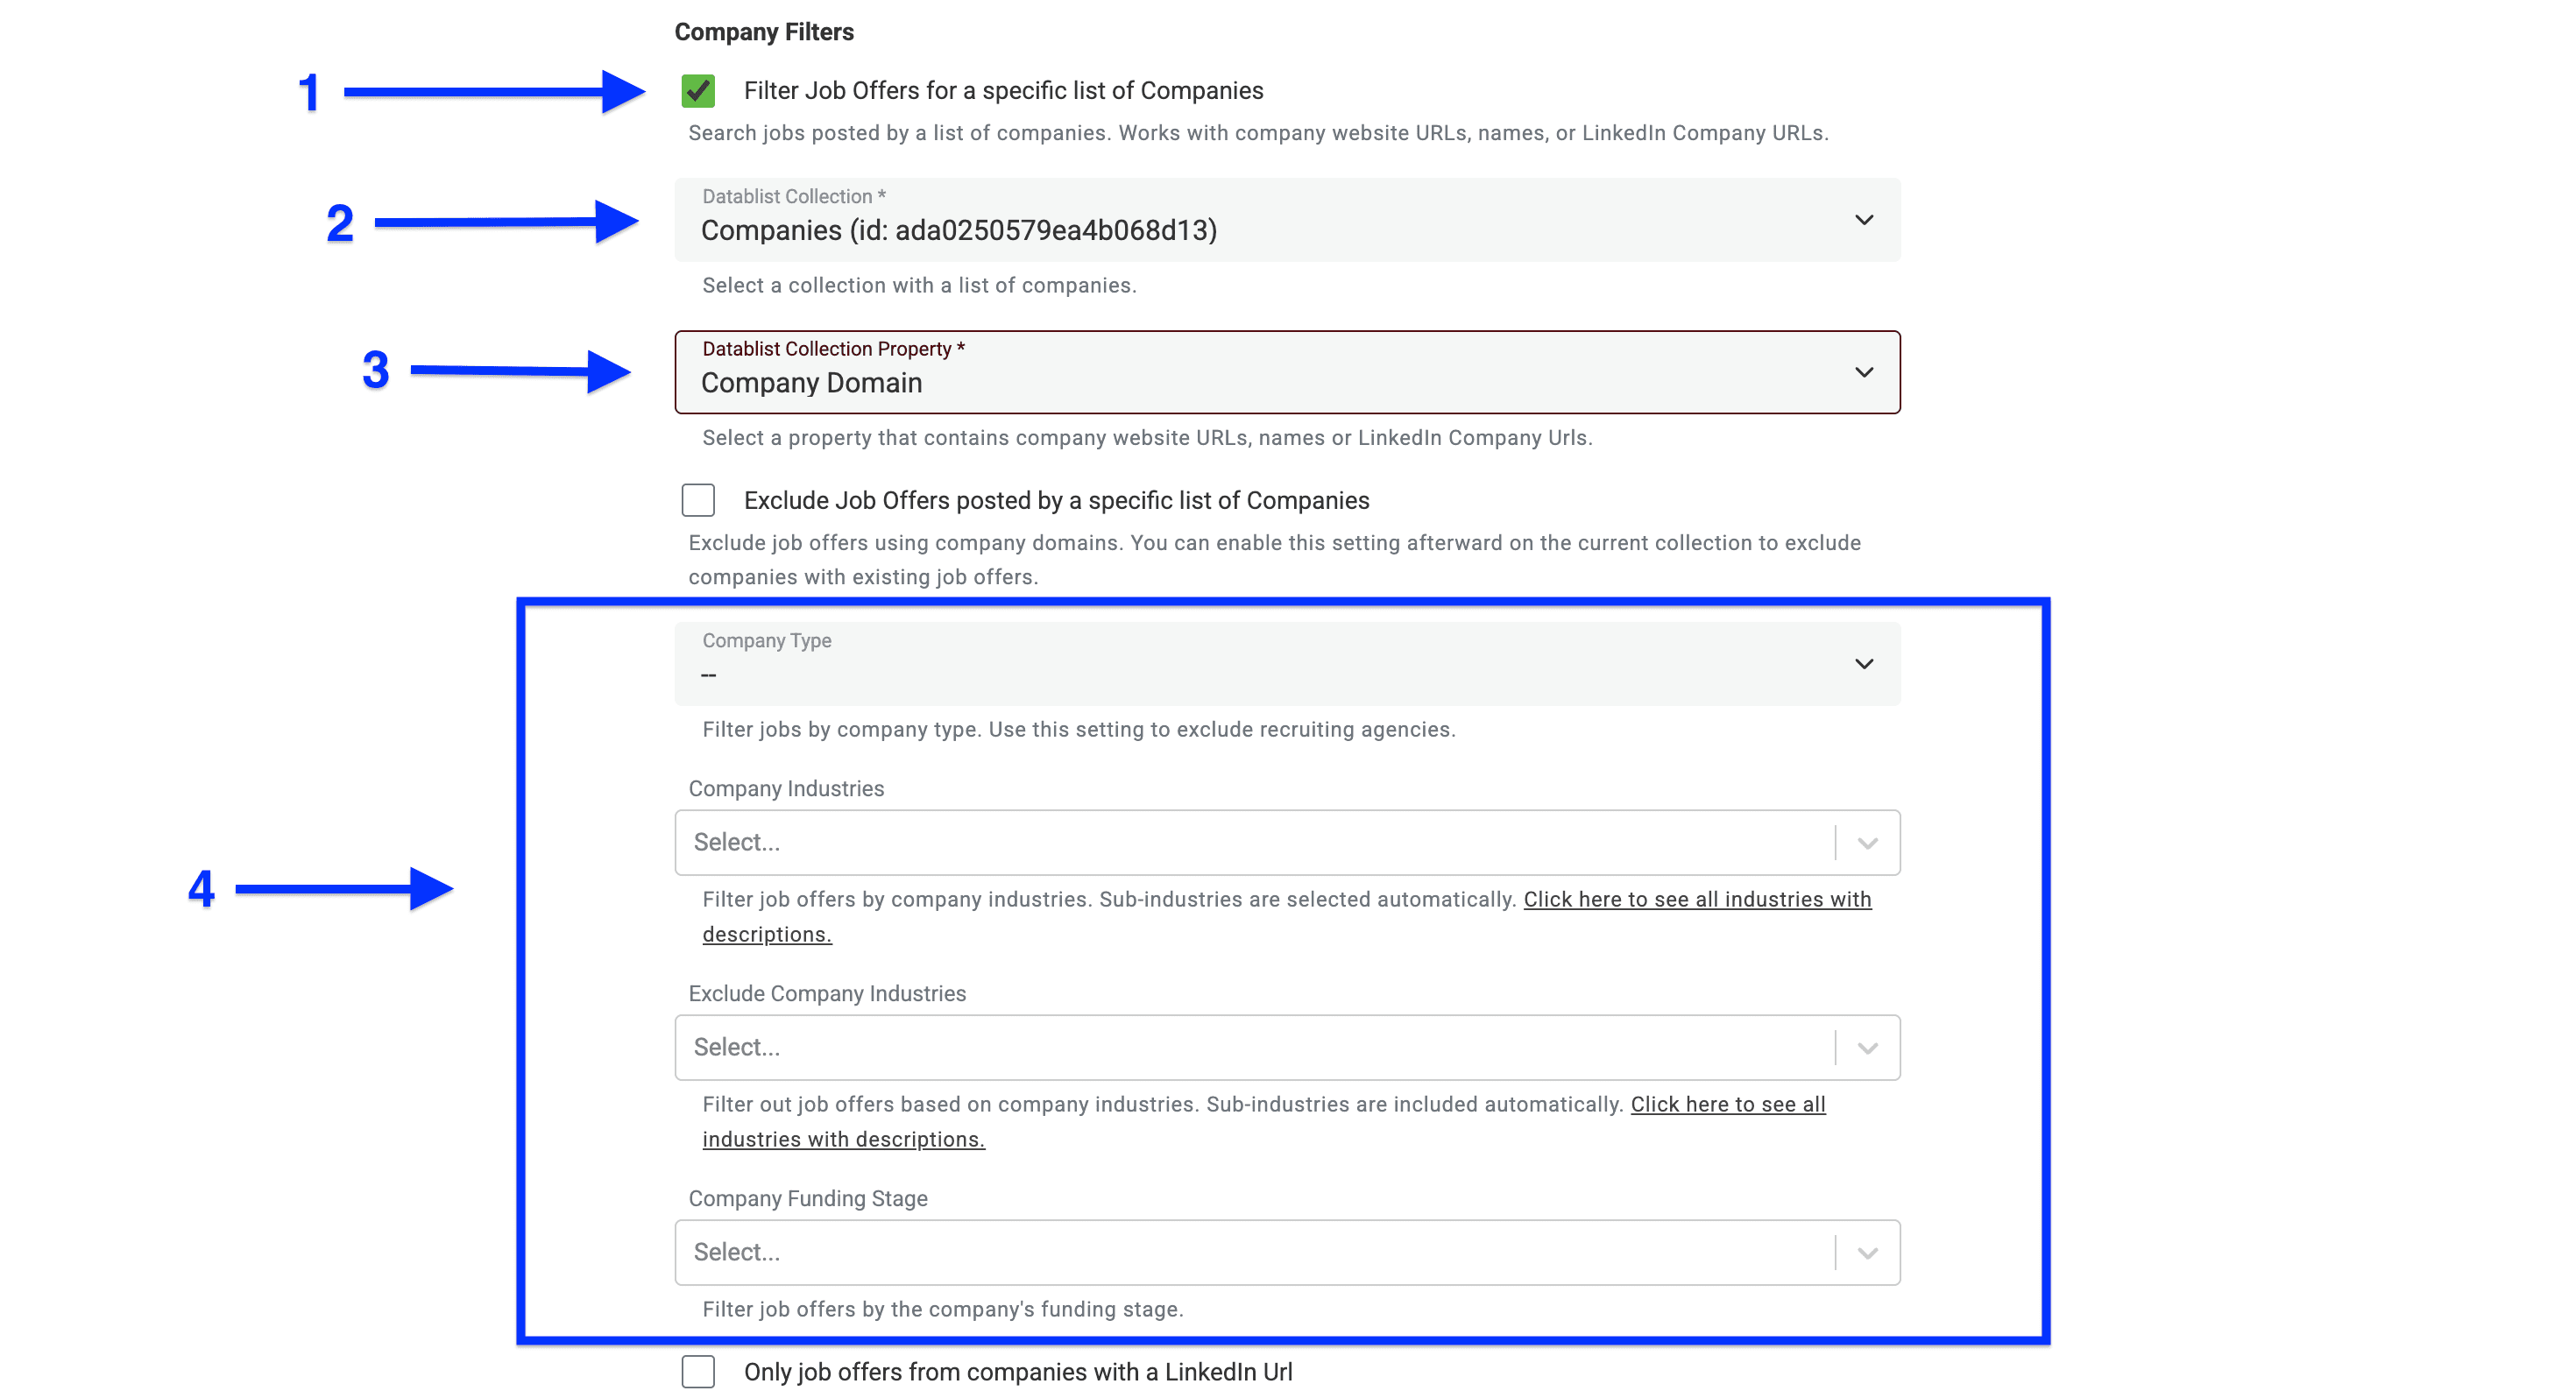Click chevron on Companies collection field
Viewport: 2576px width, 1398px height.
pyautogui.click(x=1864, y=220)
